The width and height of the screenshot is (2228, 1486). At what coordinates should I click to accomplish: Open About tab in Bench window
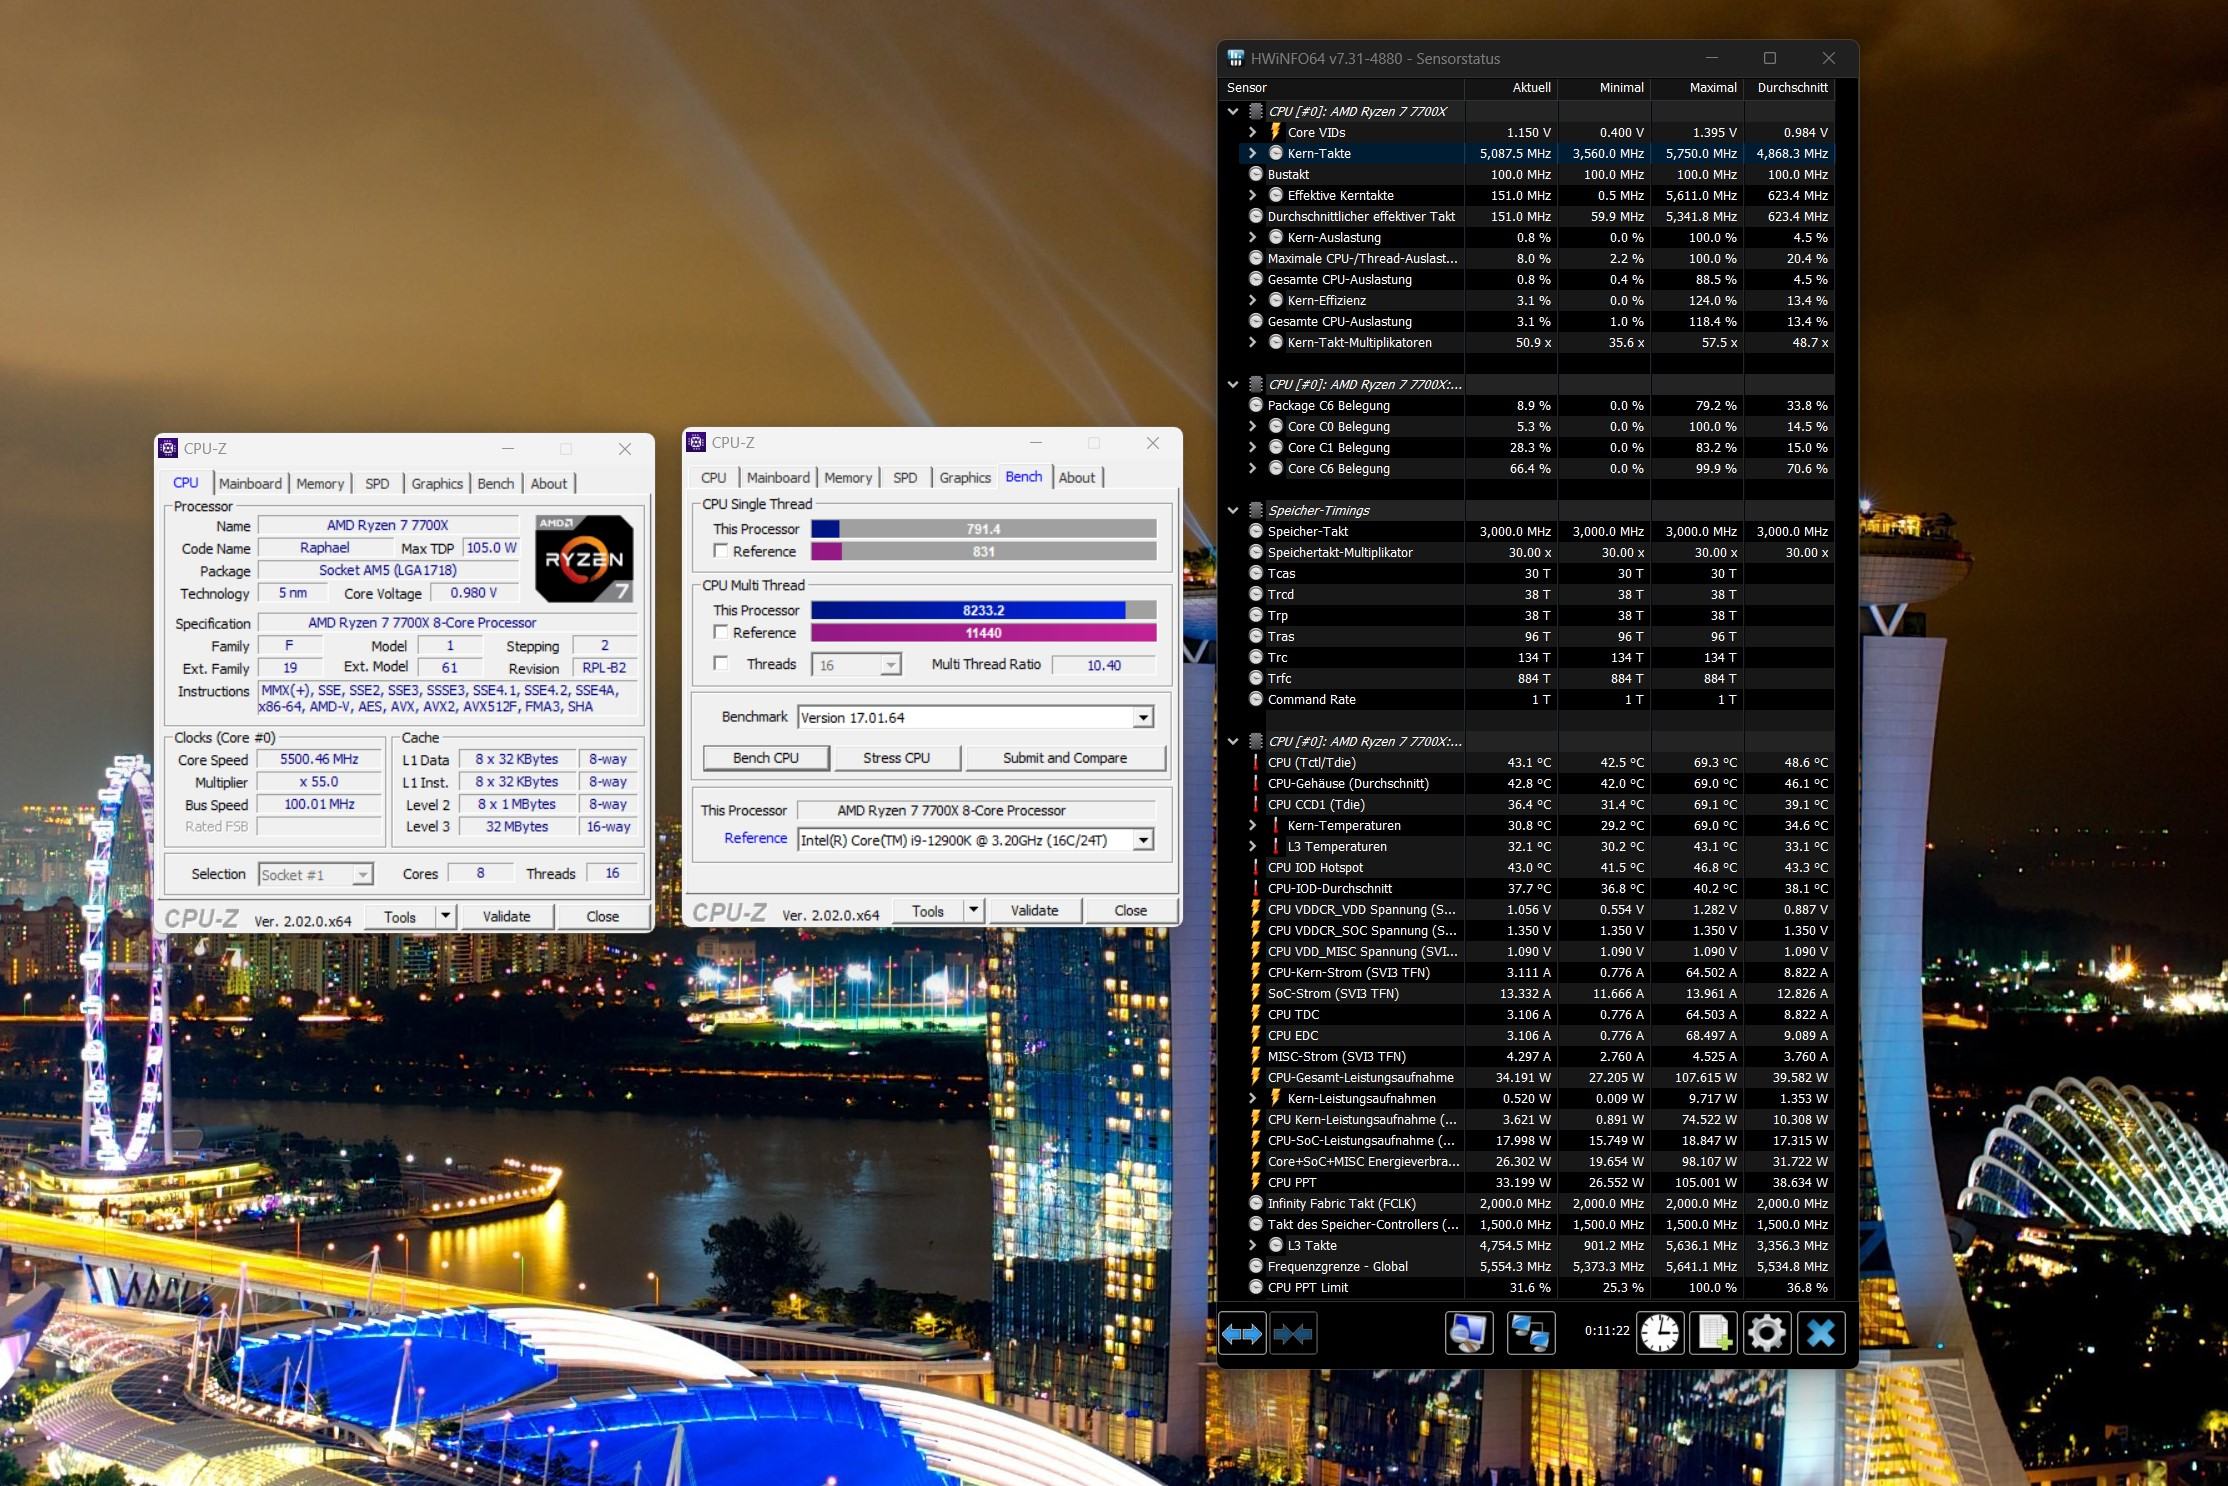[x=1077, y=477]
